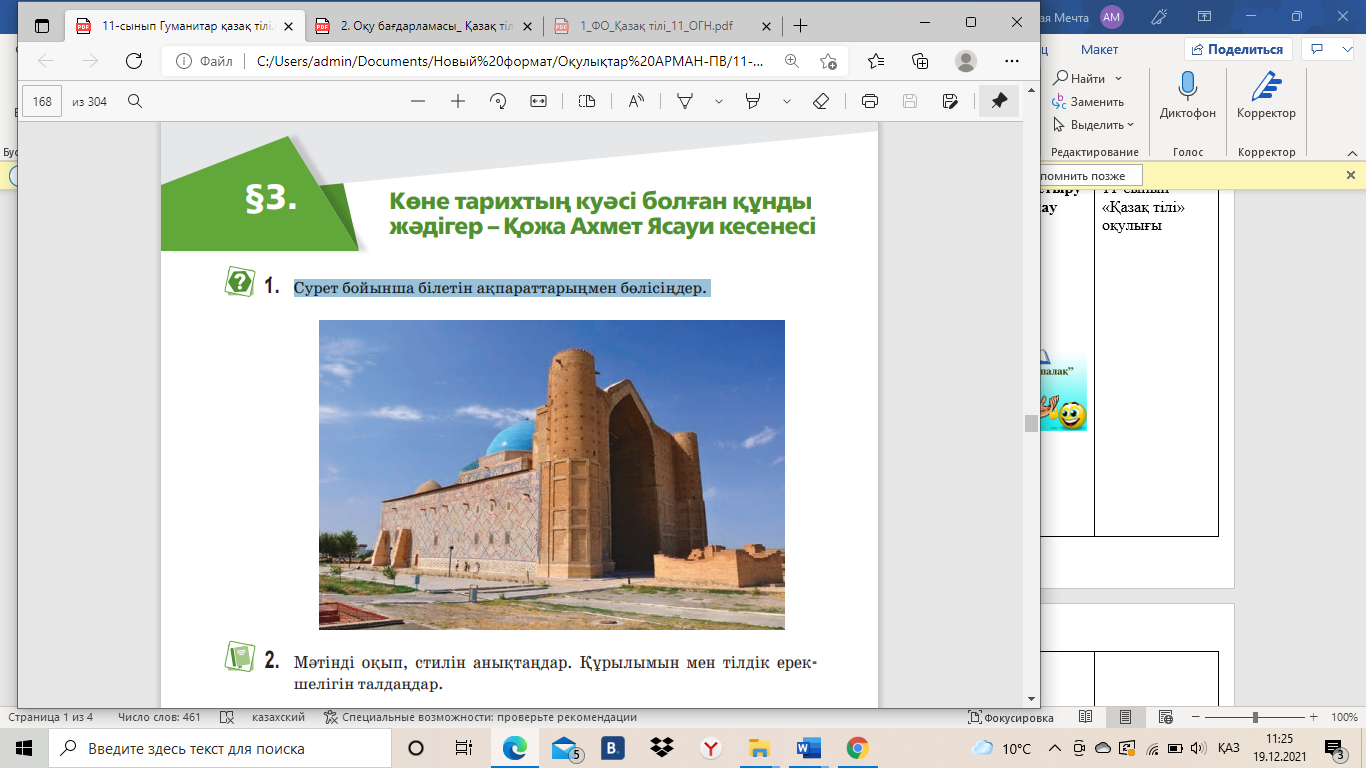Click the Find magnifier in PDF toolbar
This screenshot has height=768, width=1366.
[135, 101]
